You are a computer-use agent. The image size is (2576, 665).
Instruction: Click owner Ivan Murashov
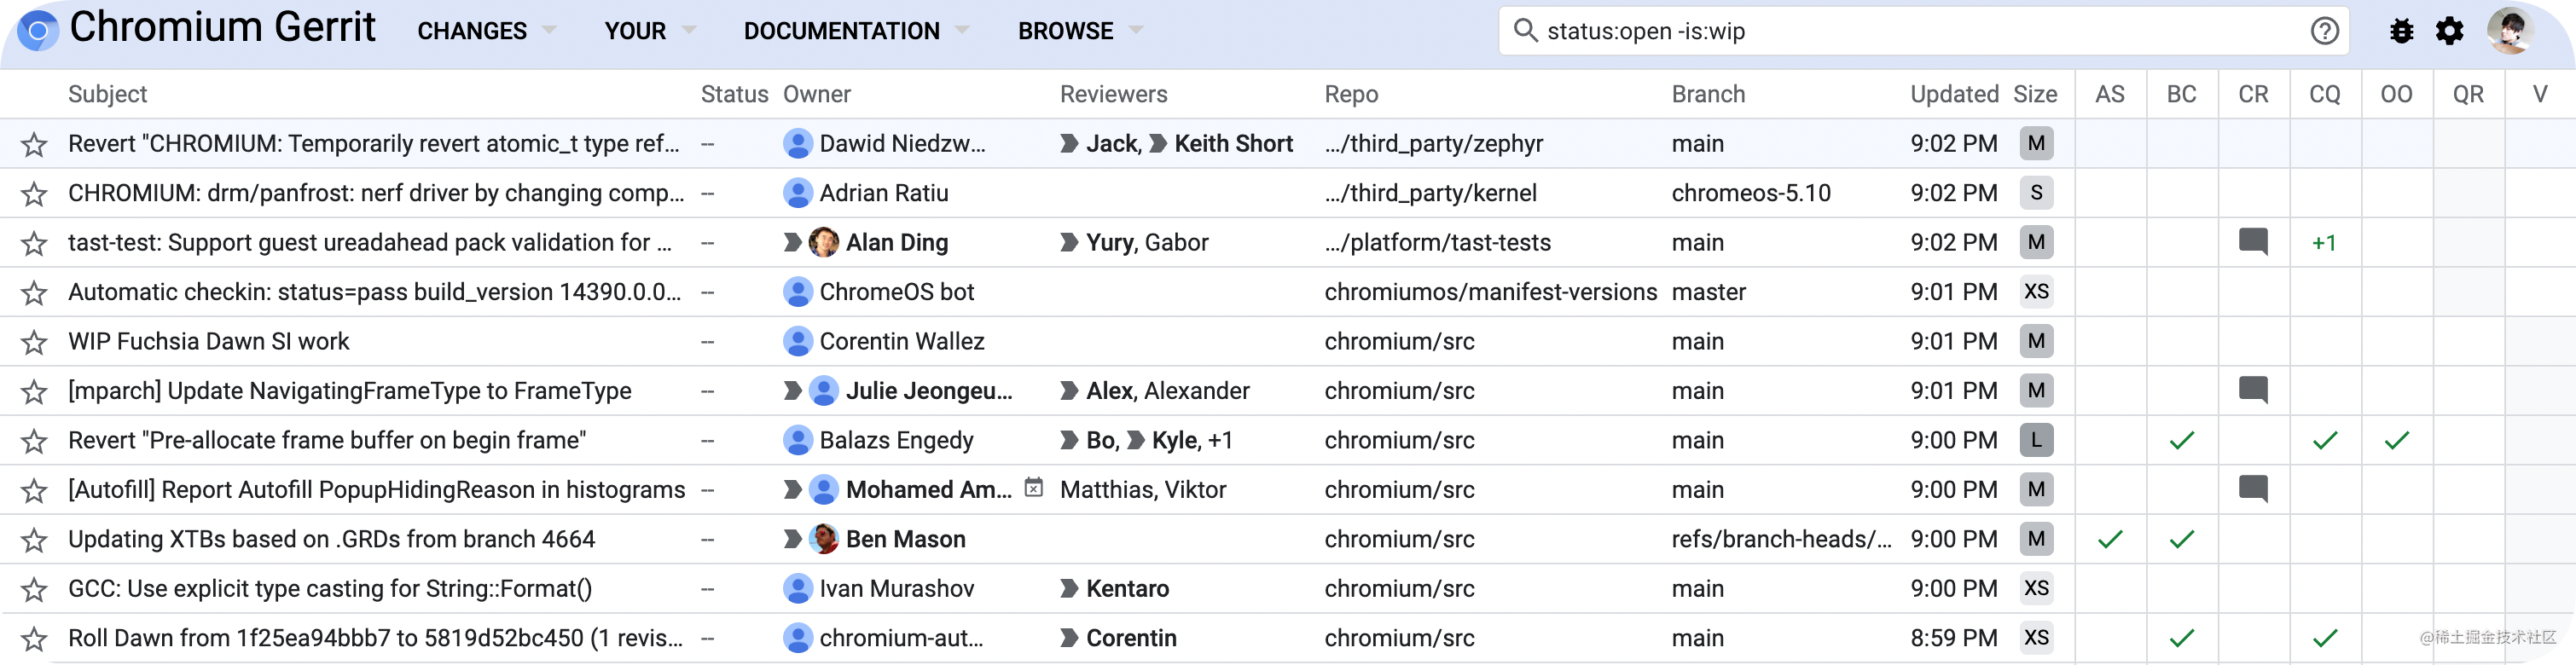[x=896, y=588]
